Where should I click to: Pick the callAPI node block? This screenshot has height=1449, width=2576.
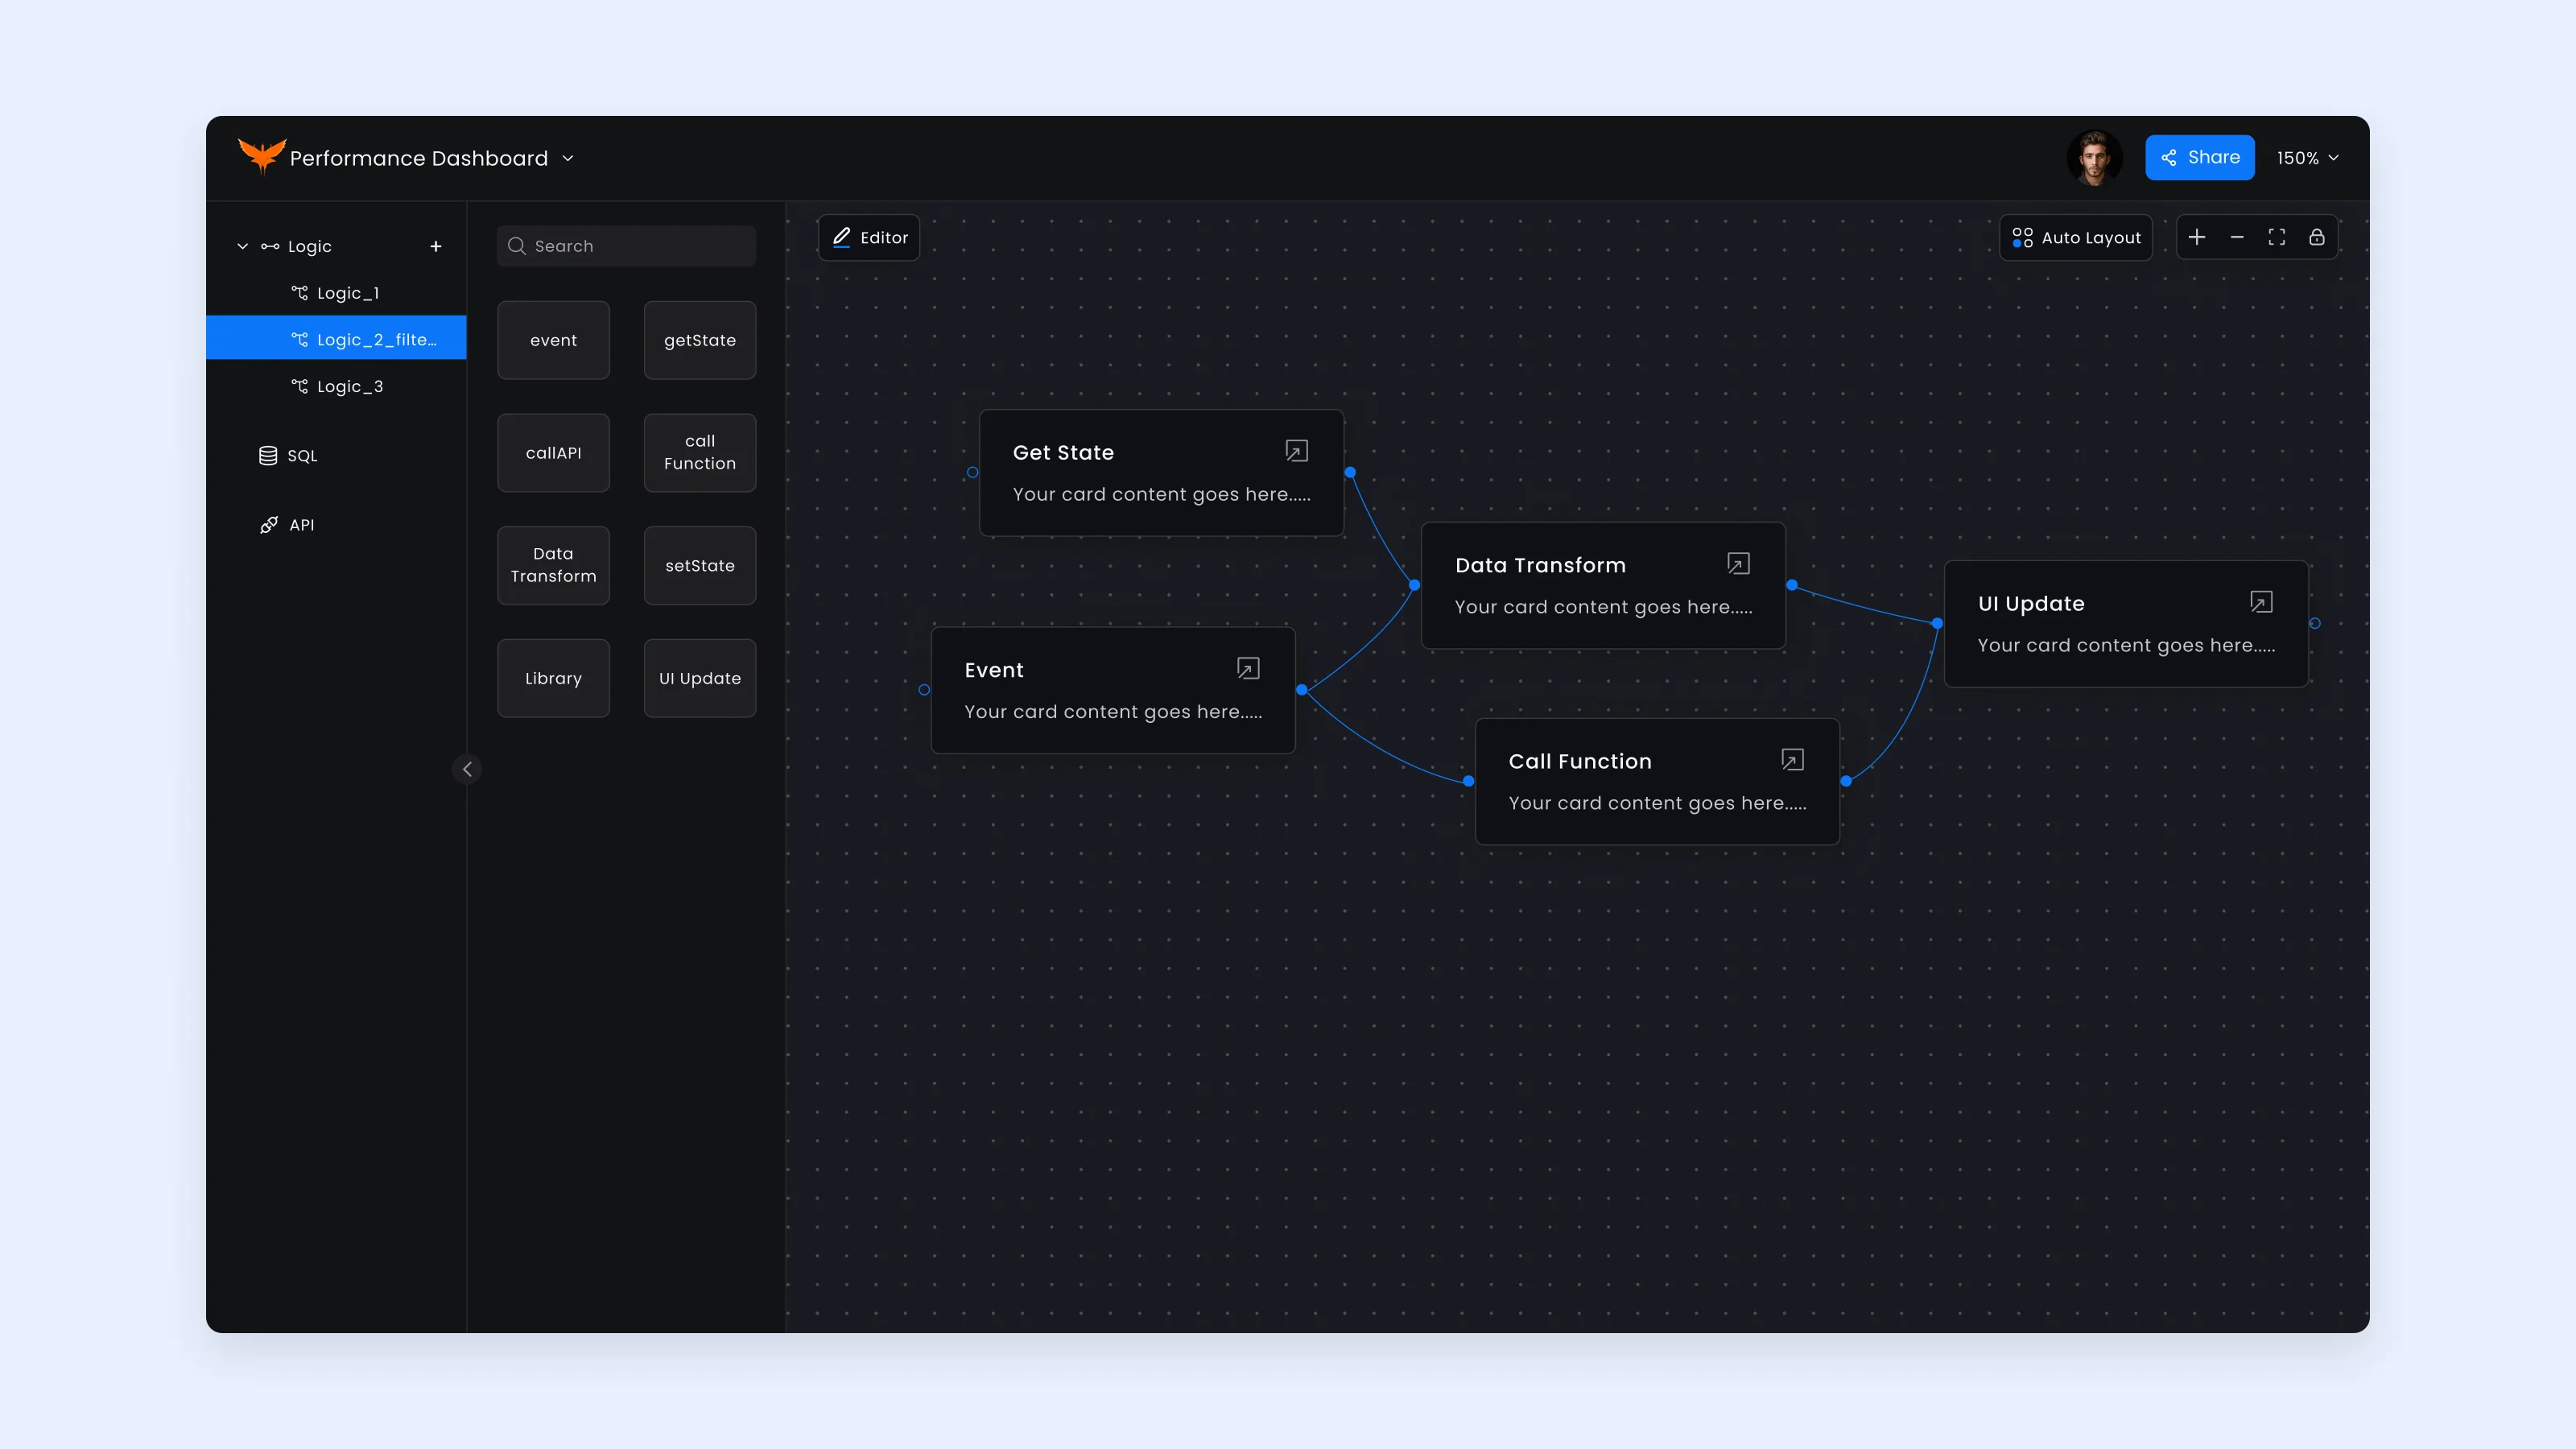click(553, 453)
